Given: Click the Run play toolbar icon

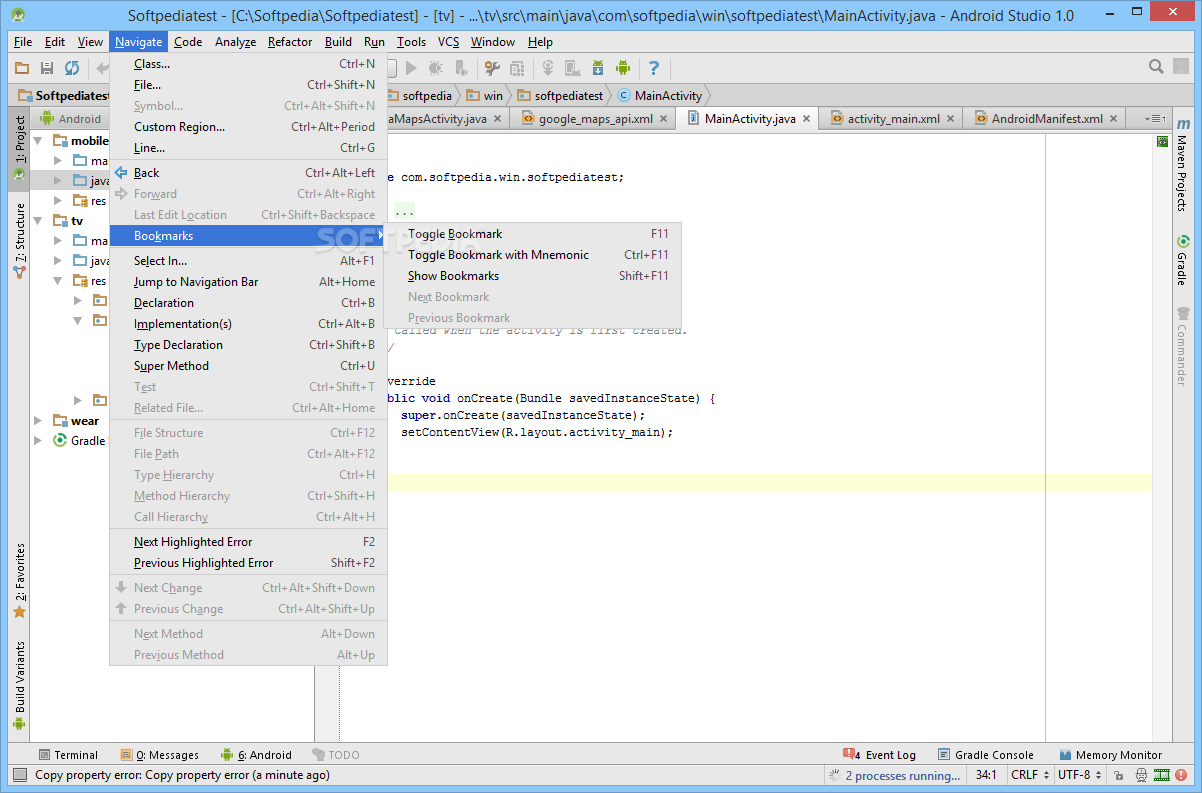Looking at the screenshot, I should pyautogui.click(x=412, y=68).
